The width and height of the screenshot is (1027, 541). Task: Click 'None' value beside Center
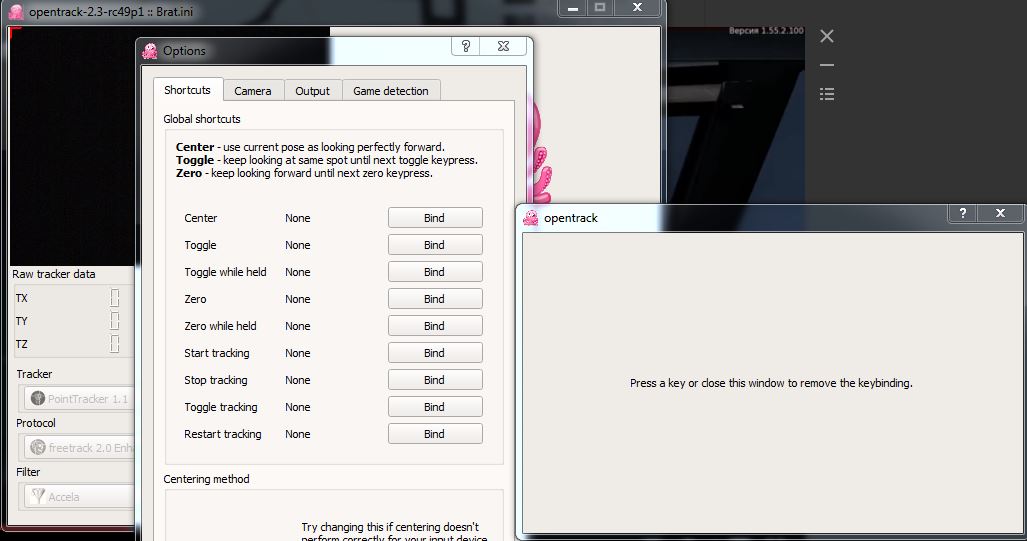[x=297, y=218]
